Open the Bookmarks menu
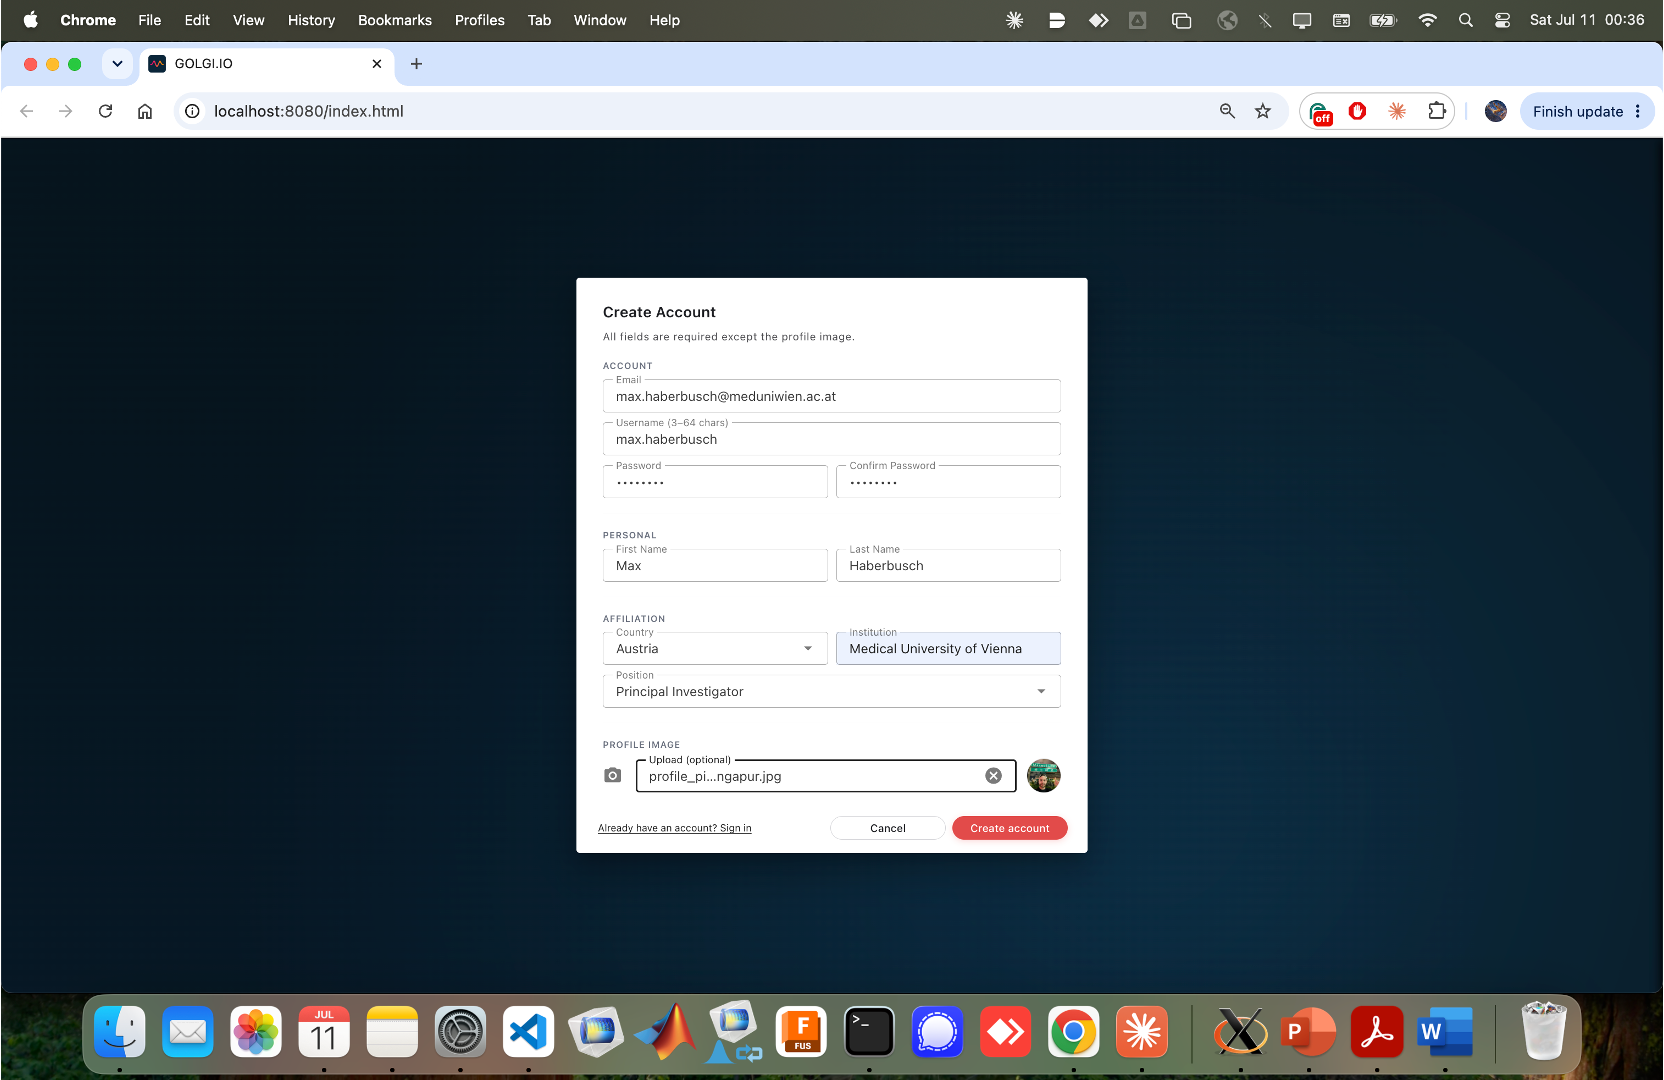1664x1080 pixels. point(395,20)
